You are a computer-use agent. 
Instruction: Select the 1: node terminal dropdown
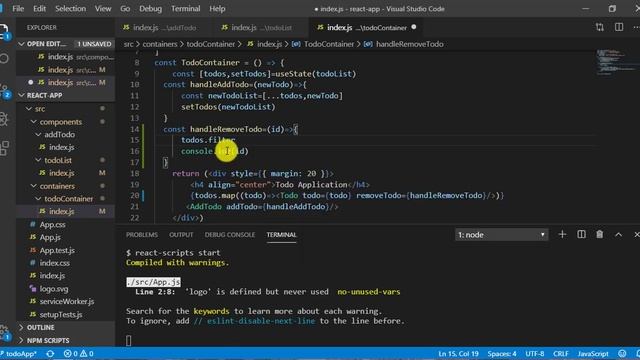[x=501, y=235]
